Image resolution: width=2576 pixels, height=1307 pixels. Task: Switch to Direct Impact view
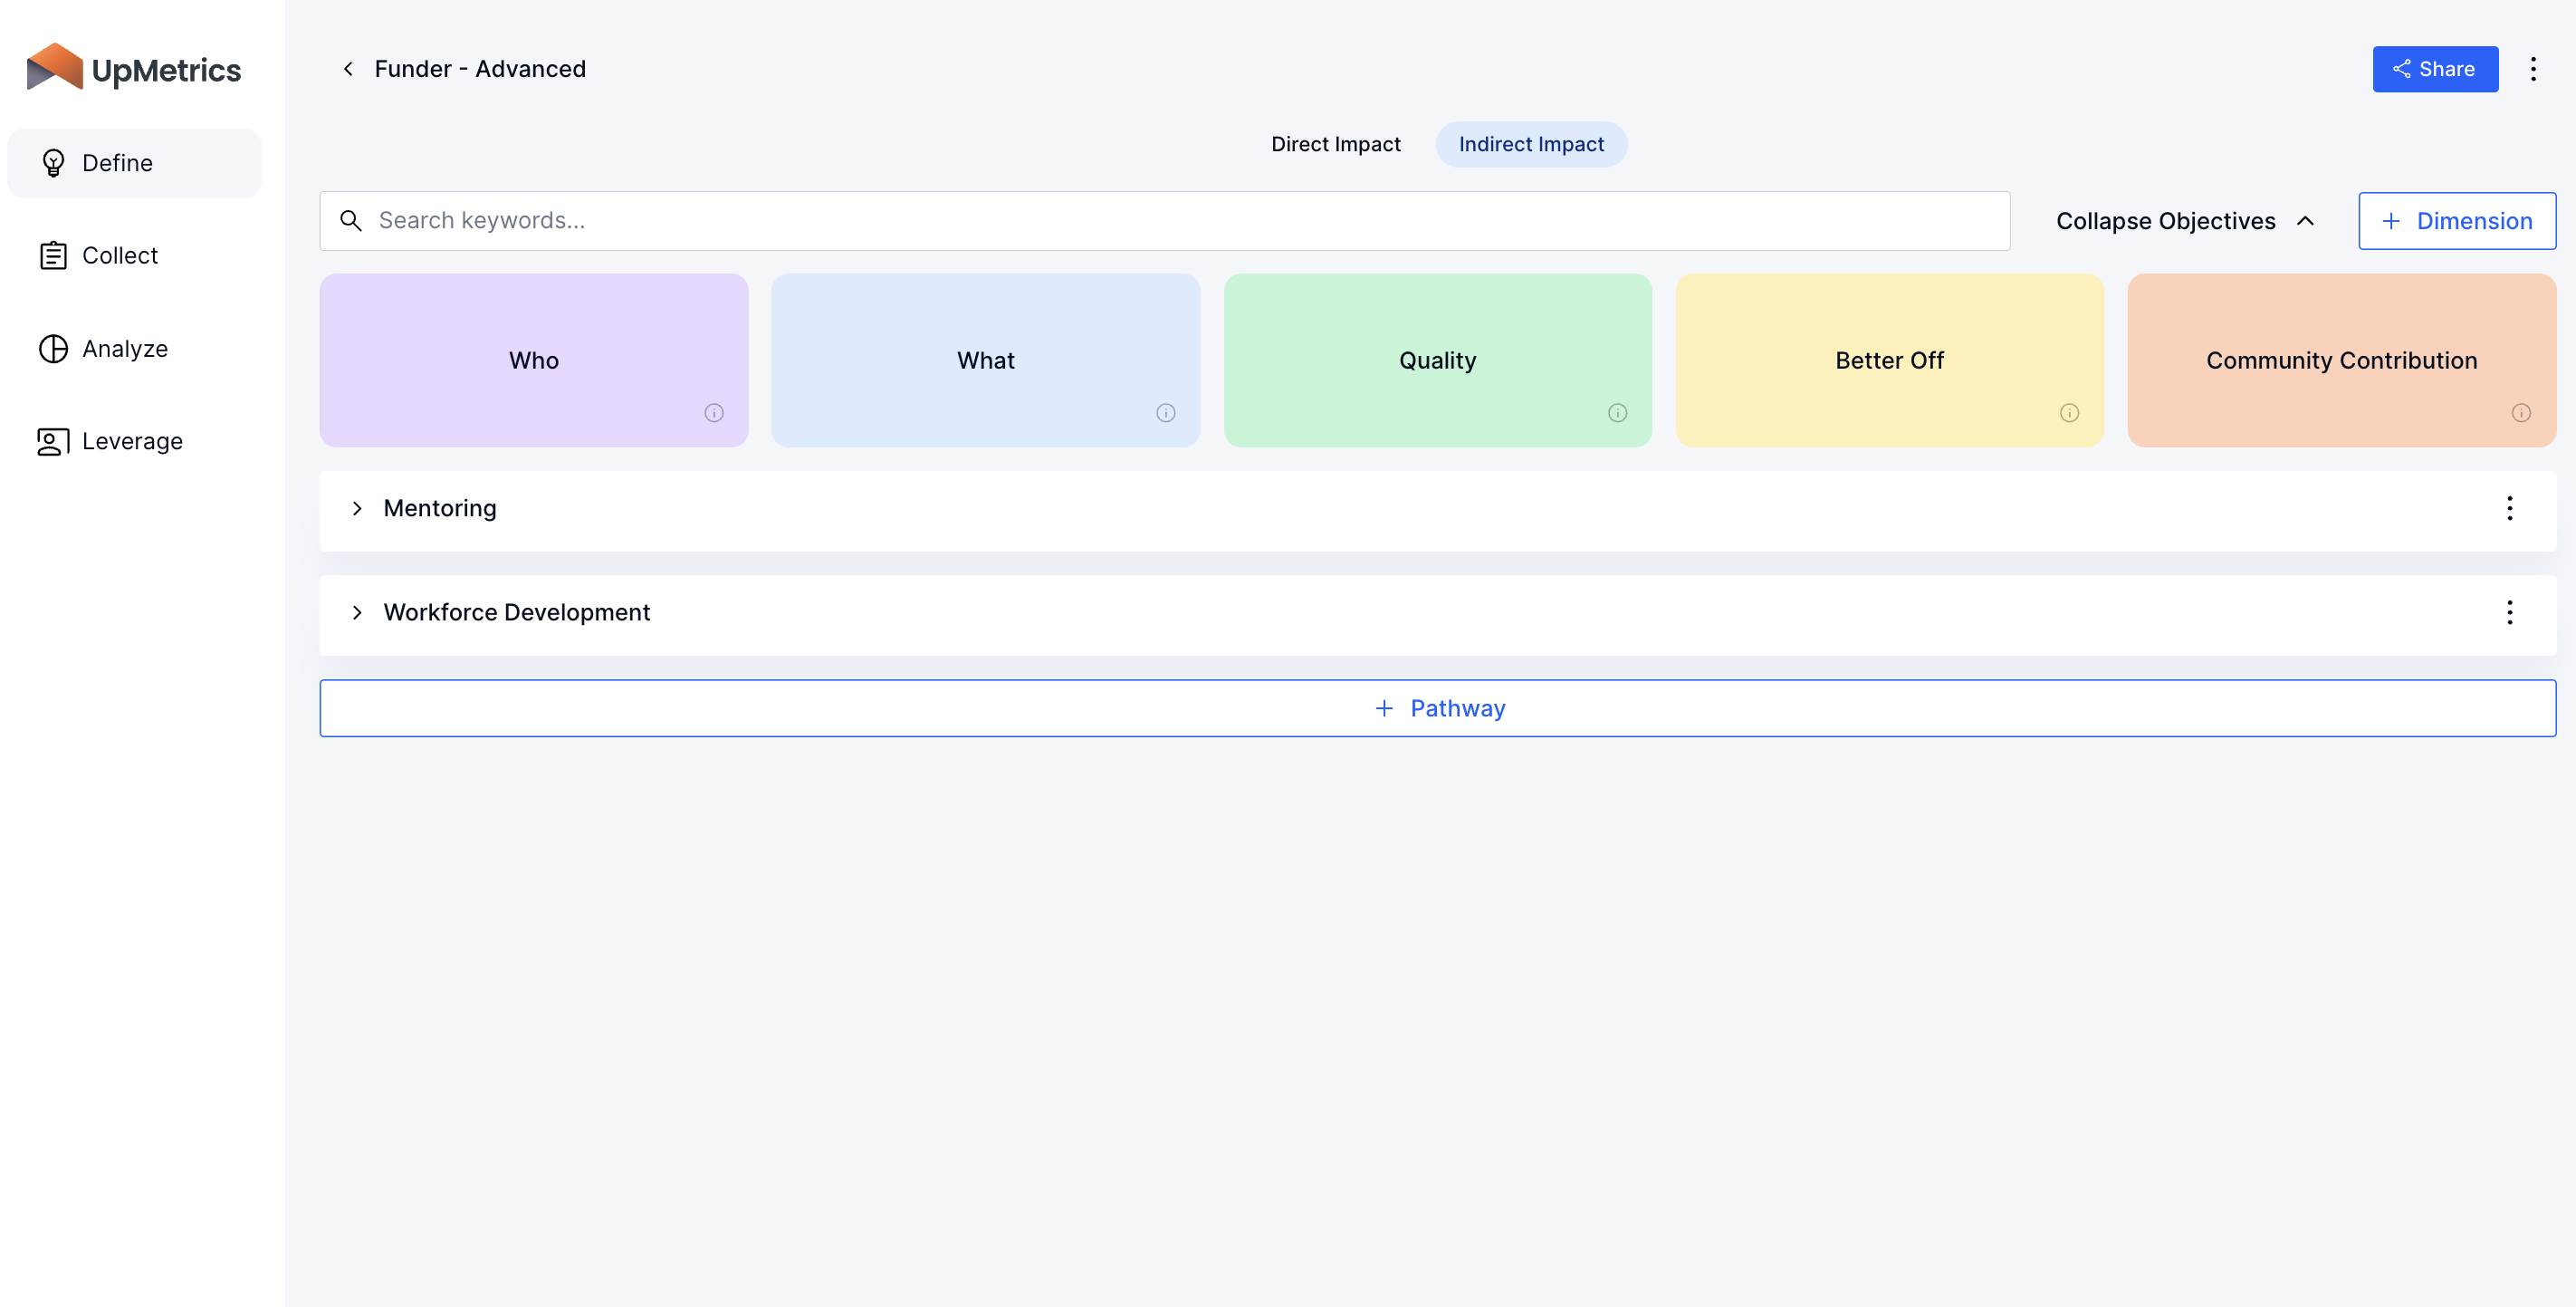(1336, 143)
